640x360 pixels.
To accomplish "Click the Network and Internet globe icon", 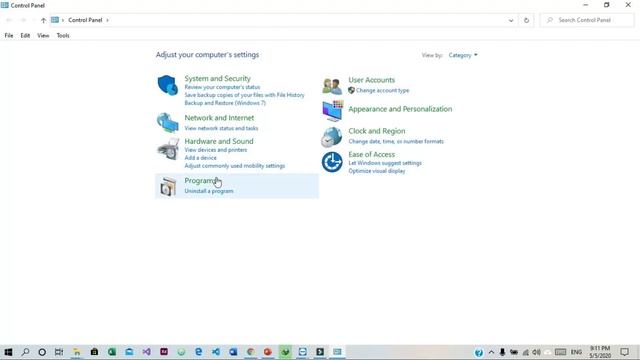I will [168, 122].
